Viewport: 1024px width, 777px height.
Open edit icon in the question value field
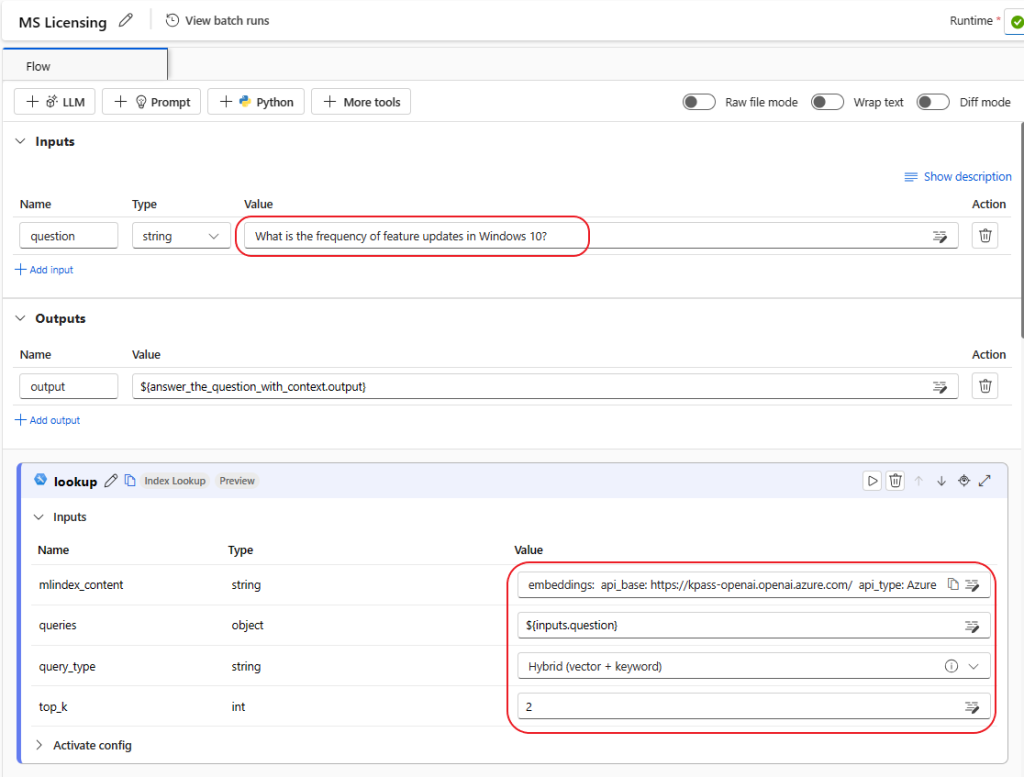(940, 236)
